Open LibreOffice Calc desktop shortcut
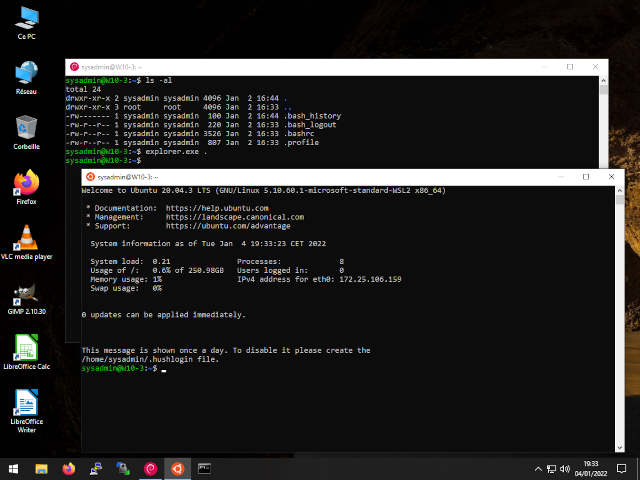This screenshot has width=640, height=480. (27, 352)
